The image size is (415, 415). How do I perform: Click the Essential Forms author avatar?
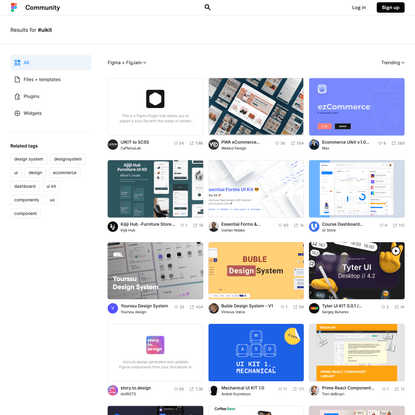(214, 227)
